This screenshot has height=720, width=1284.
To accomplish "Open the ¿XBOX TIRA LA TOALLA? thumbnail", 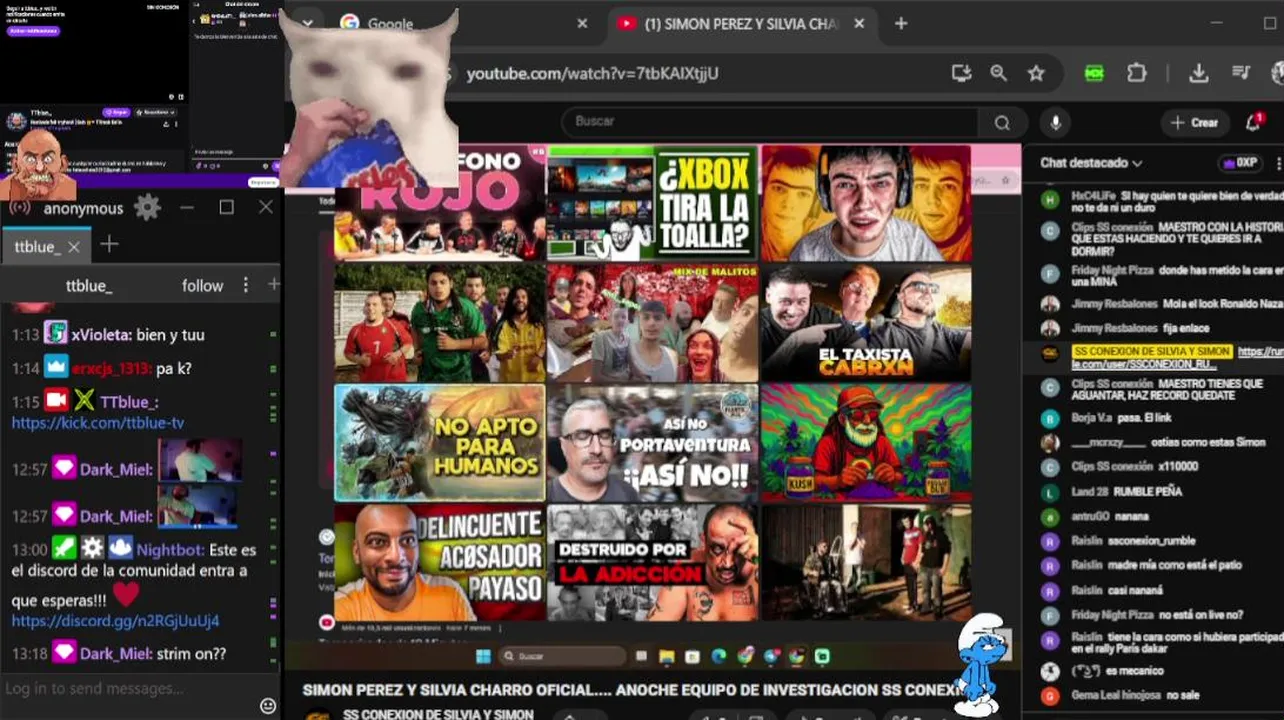I will pos(653,203).
